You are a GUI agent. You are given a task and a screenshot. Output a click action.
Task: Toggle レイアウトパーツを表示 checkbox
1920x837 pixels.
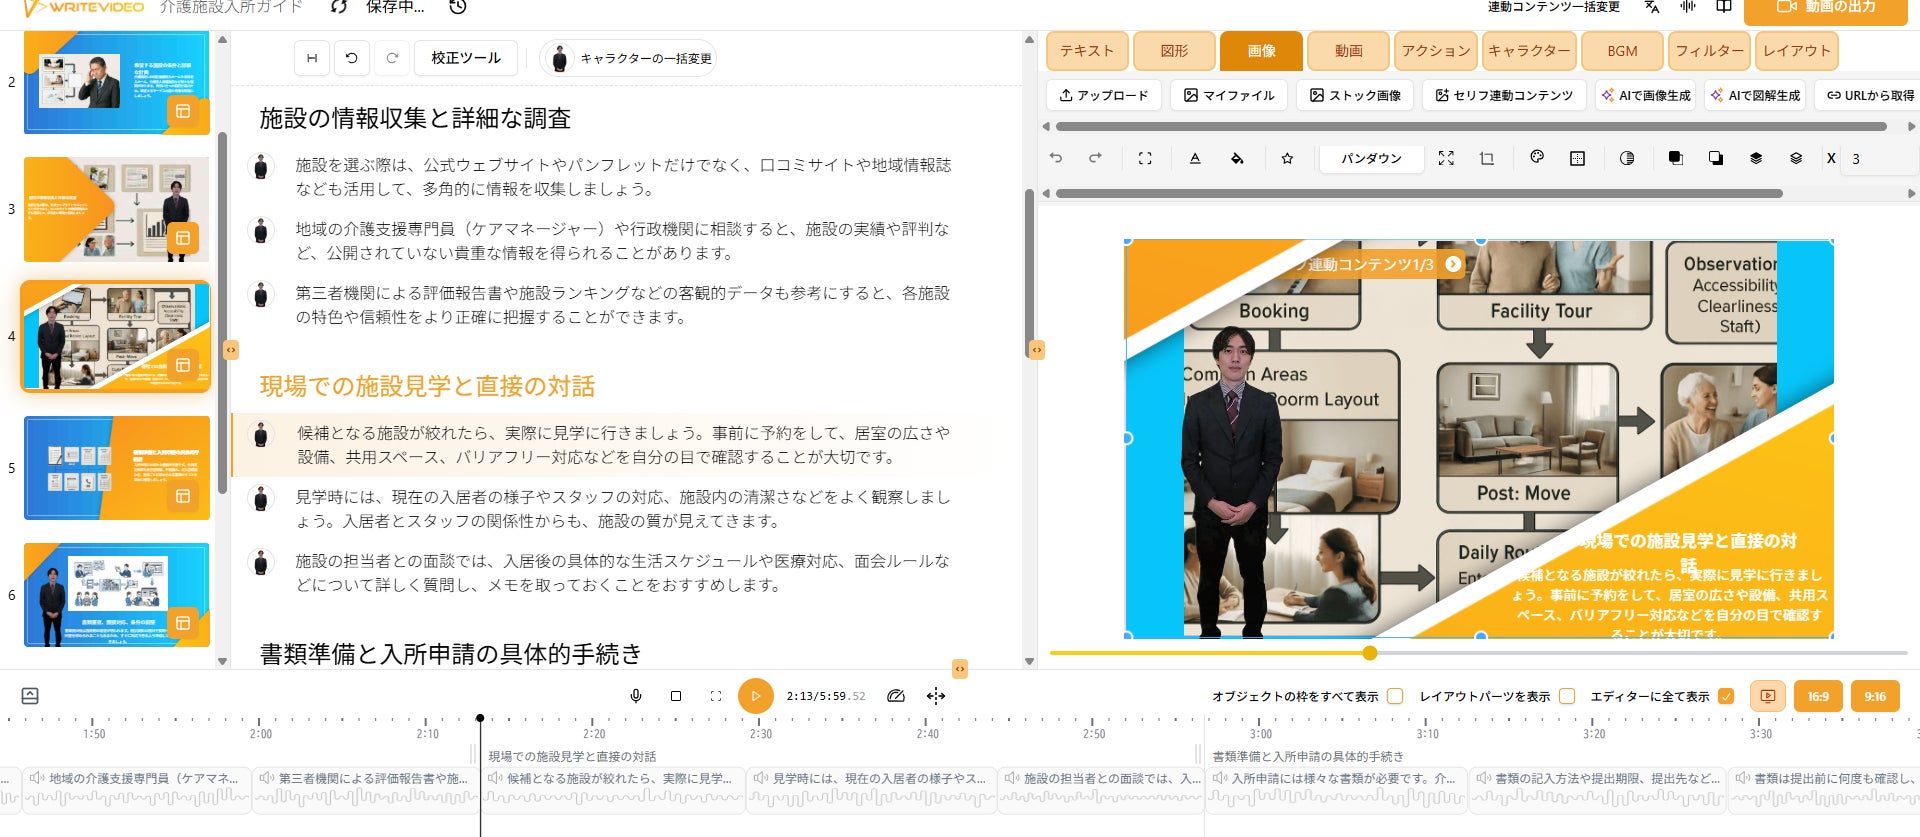pyautogui.click(x=1567, y=696)
